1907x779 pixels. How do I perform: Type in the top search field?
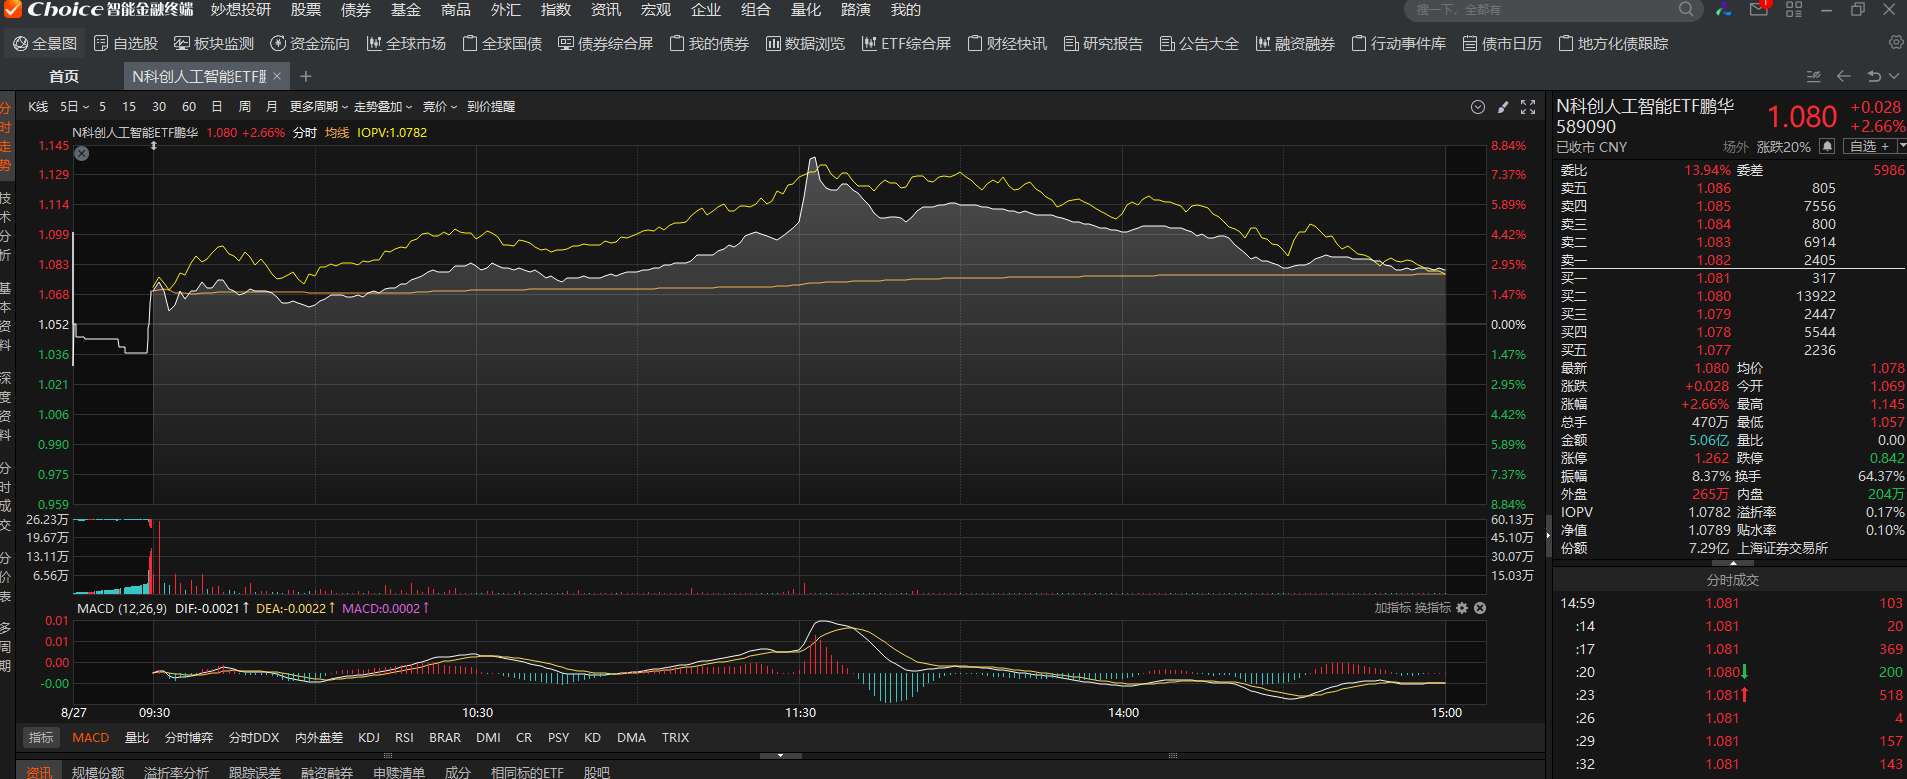point(1540,10)
